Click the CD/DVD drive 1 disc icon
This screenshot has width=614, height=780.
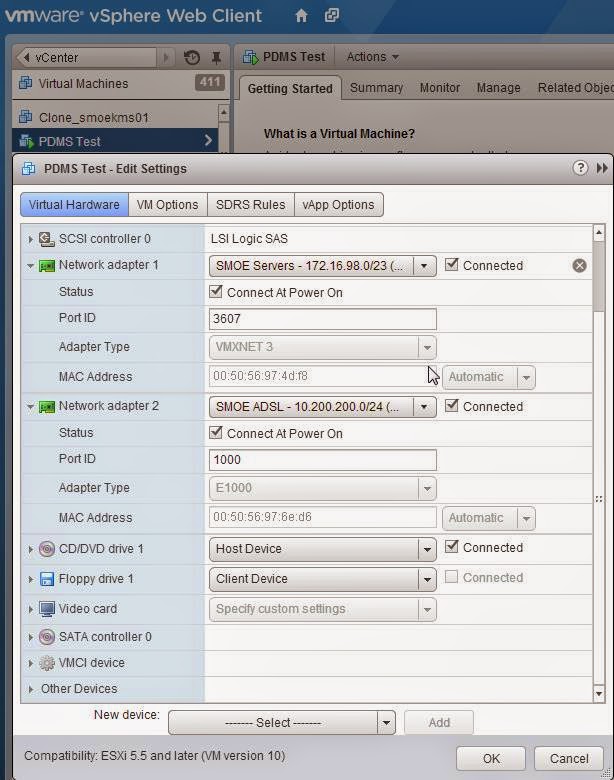point(47,549)
